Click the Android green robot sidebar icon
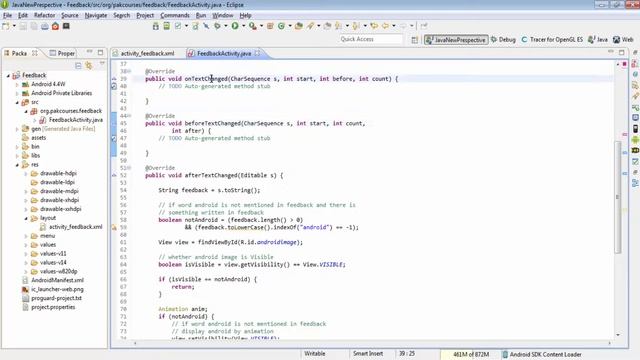Viewport: 640px width, 360px height. 635,140
